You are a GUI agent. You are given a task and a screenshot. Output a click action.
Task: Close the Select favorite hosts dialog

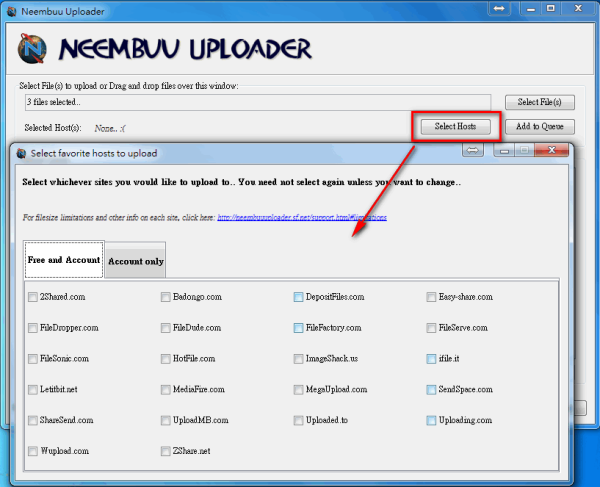(x=551, y=150)
